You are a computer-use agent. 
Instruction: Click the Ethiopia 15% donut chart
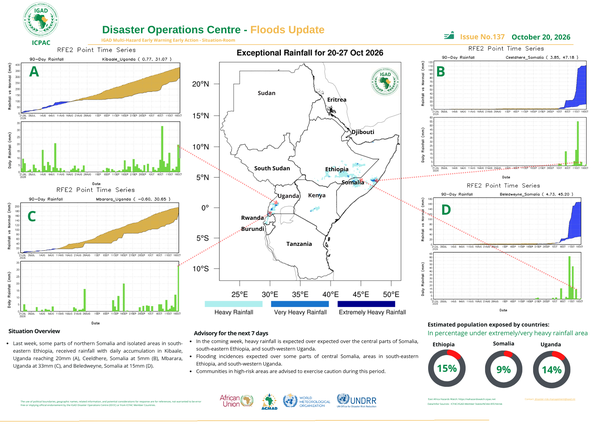pyautogui.click(x=447, y=368)
